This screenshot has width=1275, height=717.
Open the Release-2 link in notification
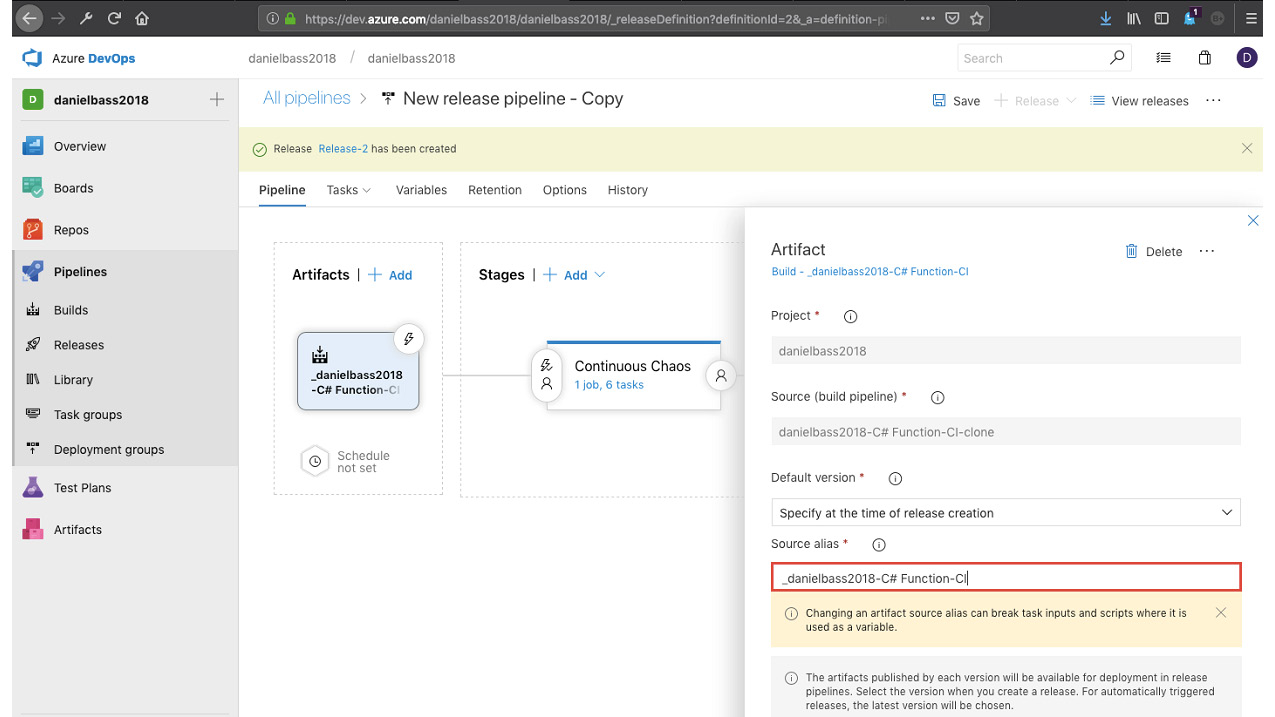click(x=343, y=149)
